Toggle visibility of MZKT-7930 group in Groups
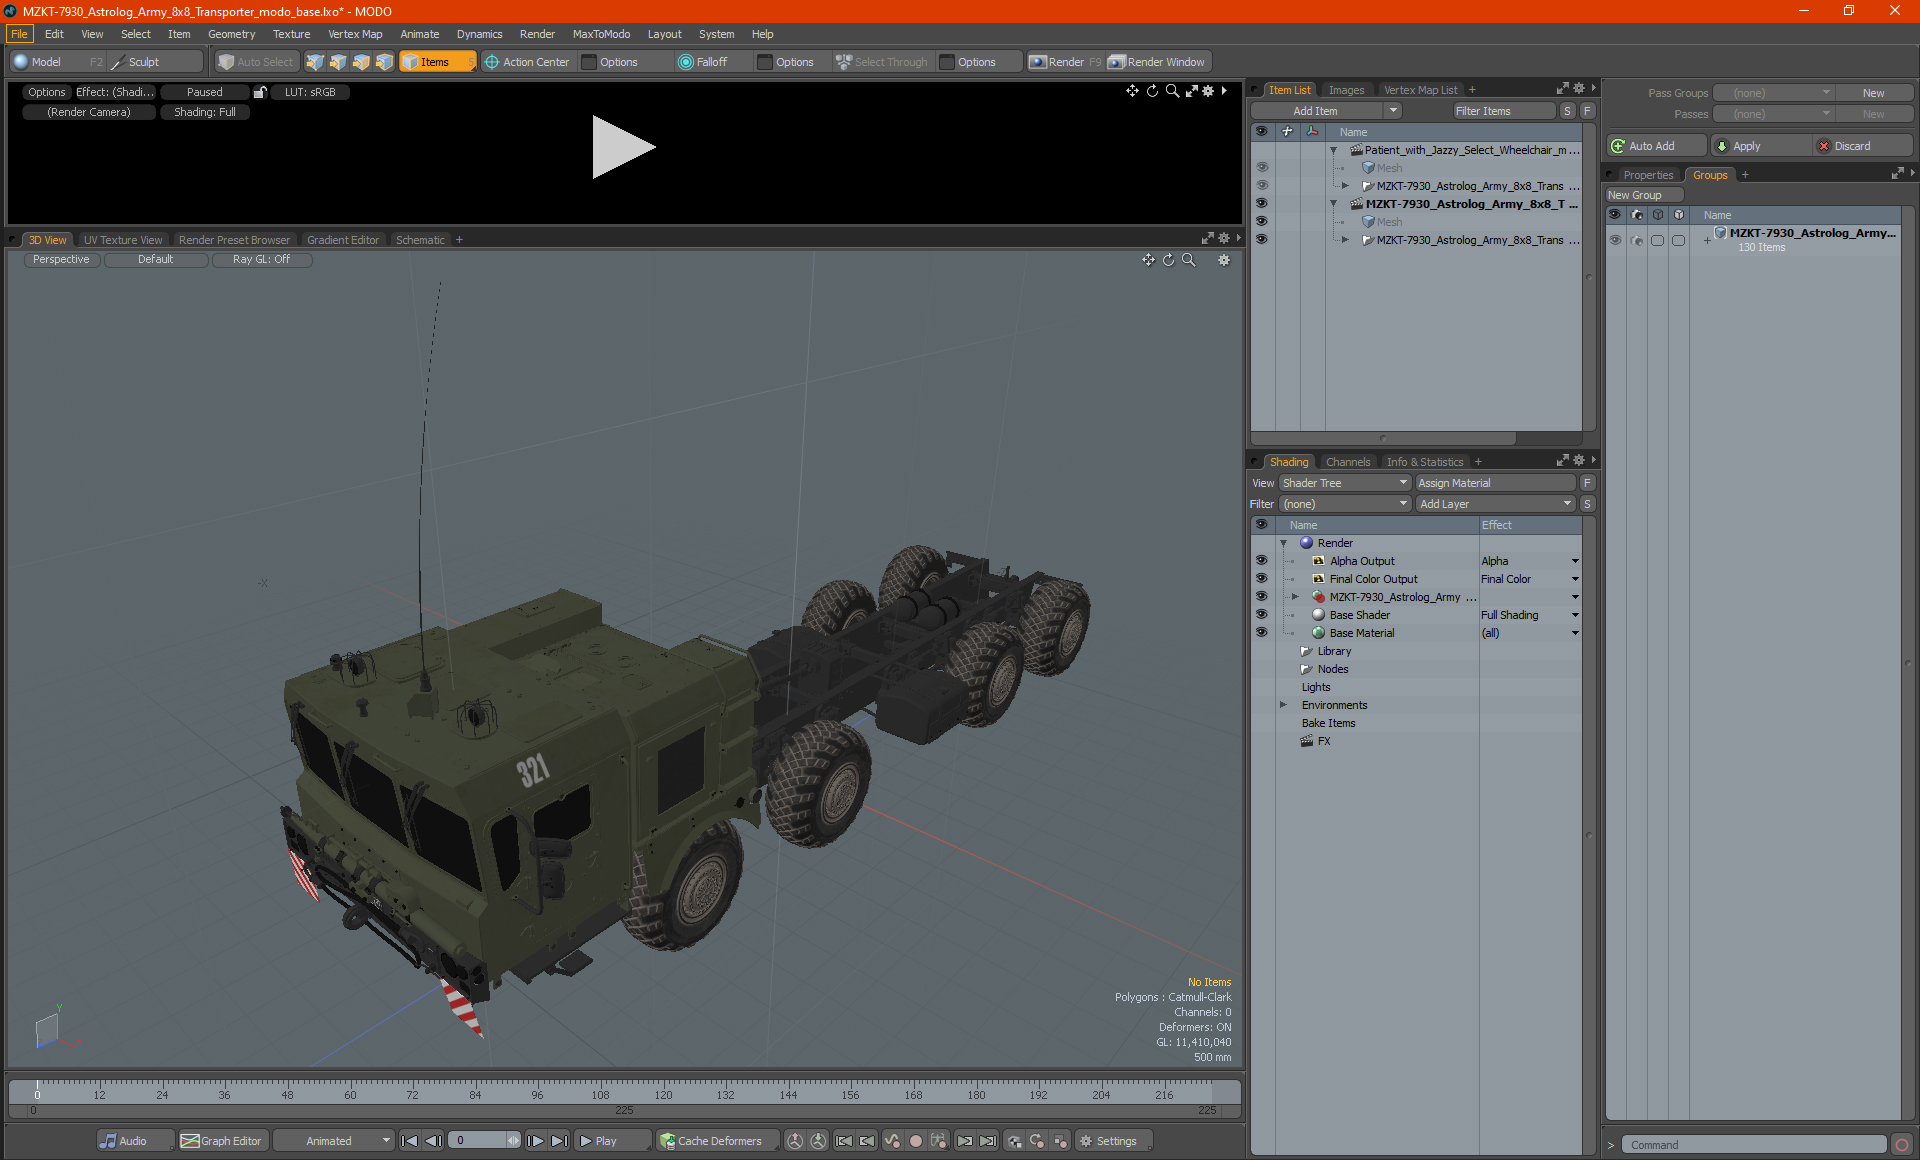Viewport: 1920px width, 1160px height. coord(1615,240)
